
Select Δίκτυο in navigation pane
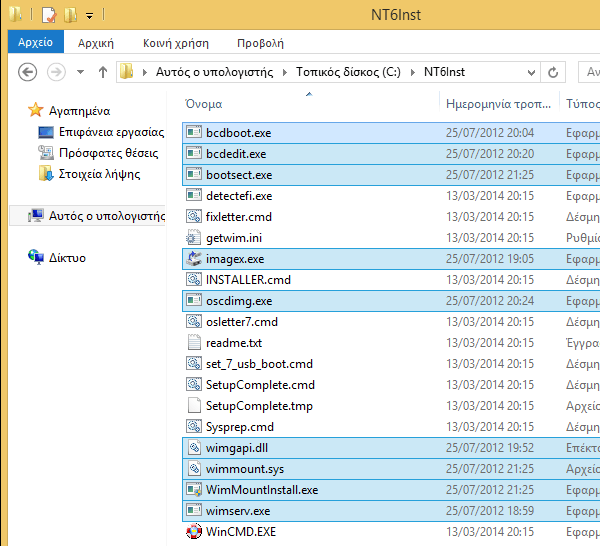(x=67, y=258)
